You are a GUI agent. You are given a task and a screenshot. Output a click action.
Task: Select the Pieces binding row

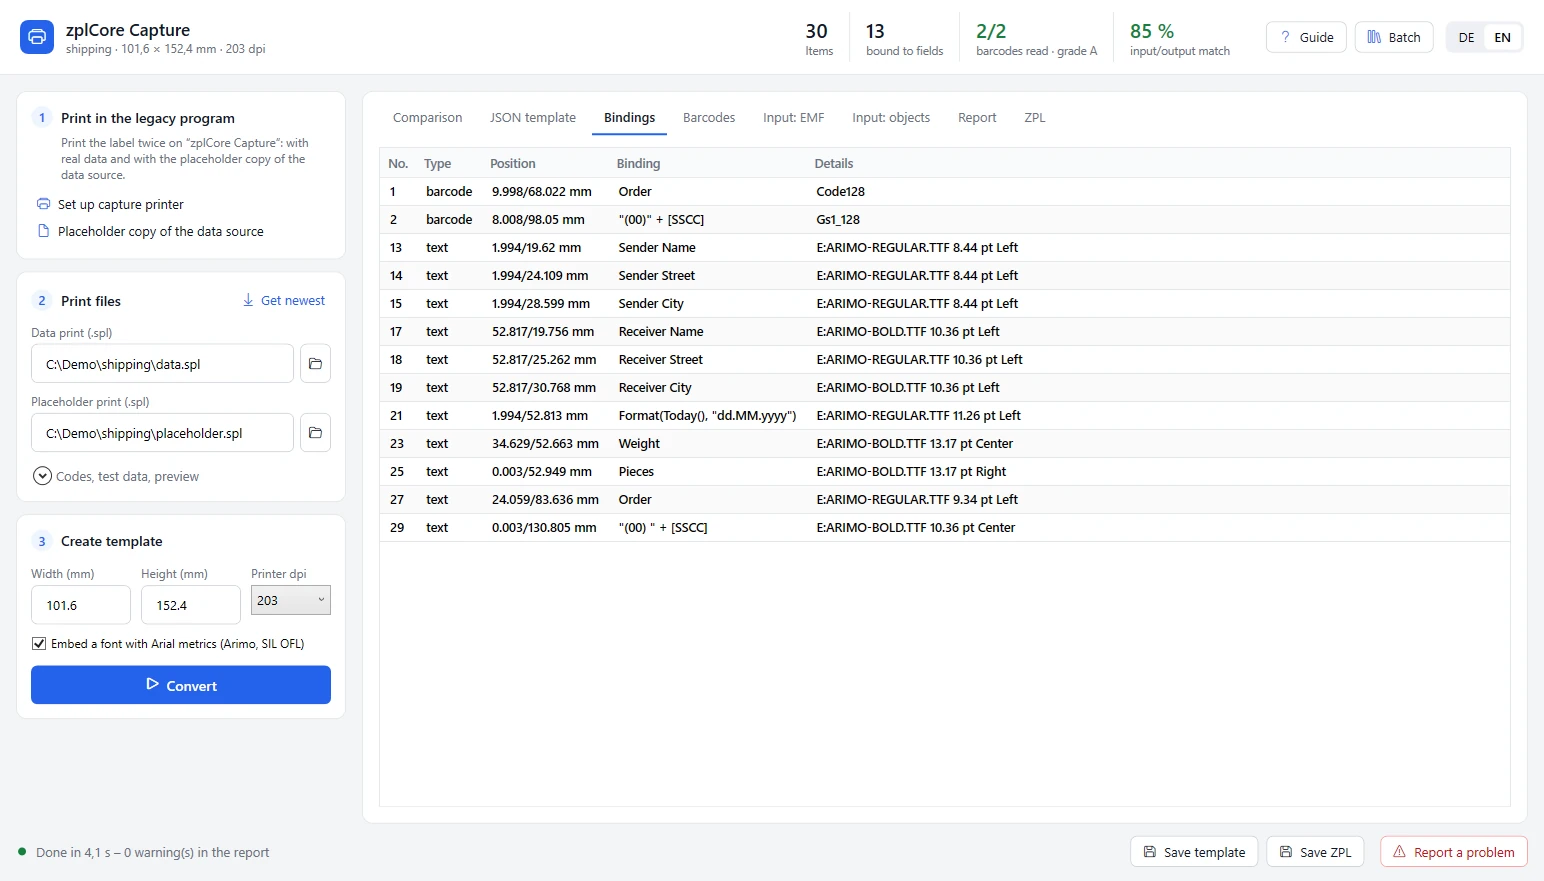pos(945,471)
